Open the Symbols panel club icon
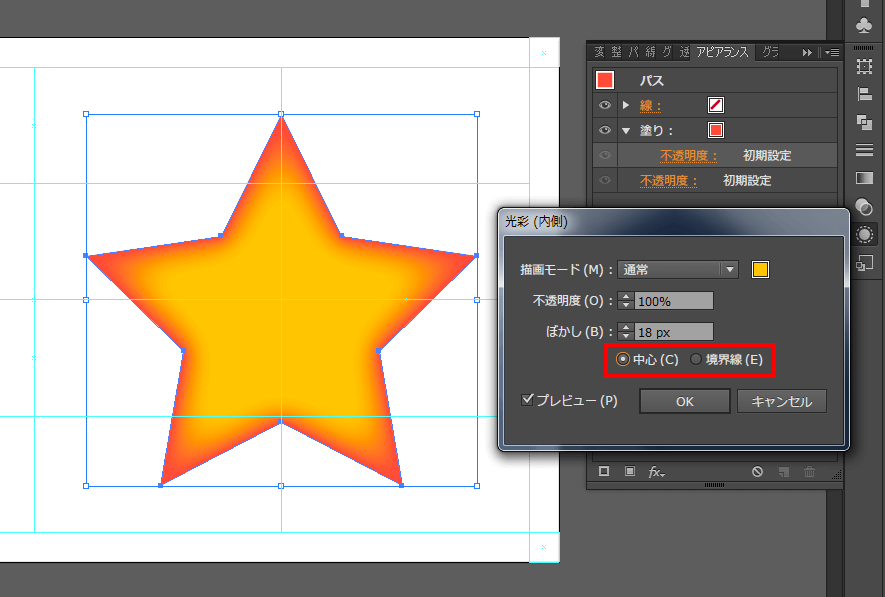The height and width of the screenshot is (597, 885). (x=865, y=25)
